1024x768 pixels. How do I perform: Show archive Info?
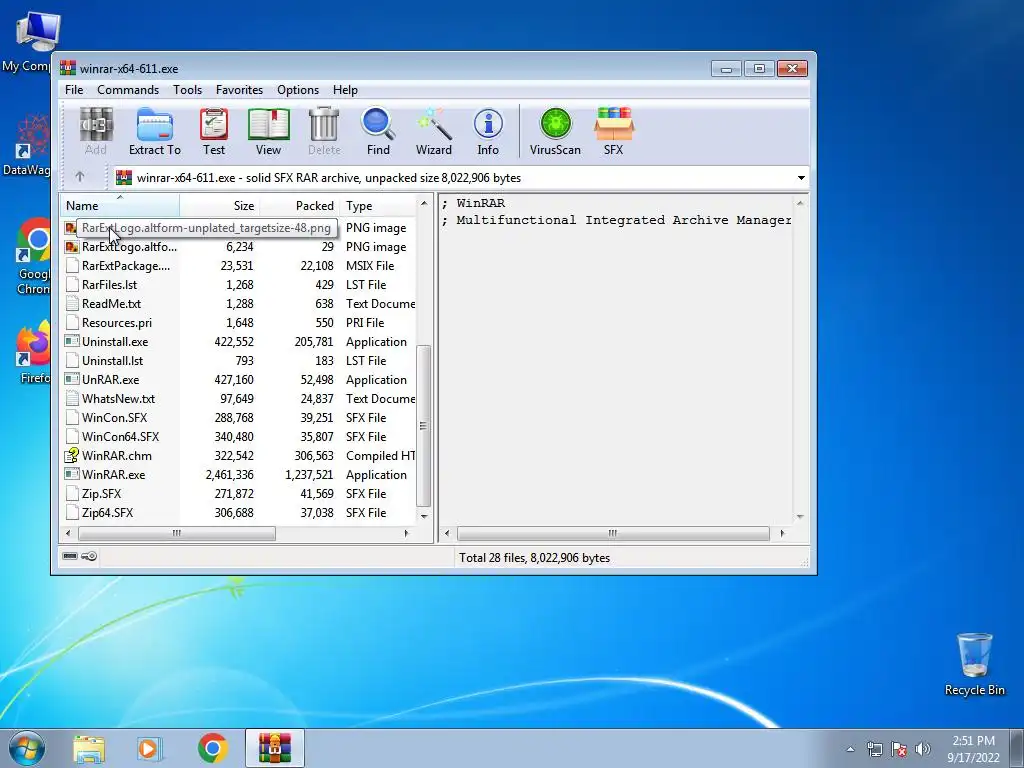pos(488,131)
